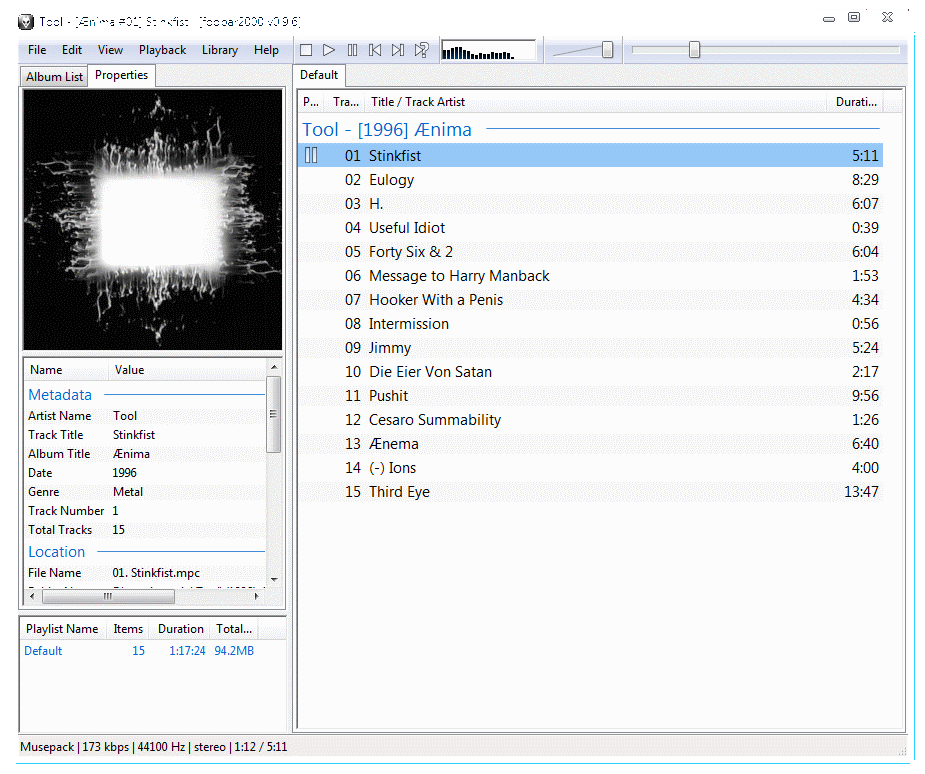
Task: Select the Default playlist entry
Action: pyautogui.click(x=140, y=651)
